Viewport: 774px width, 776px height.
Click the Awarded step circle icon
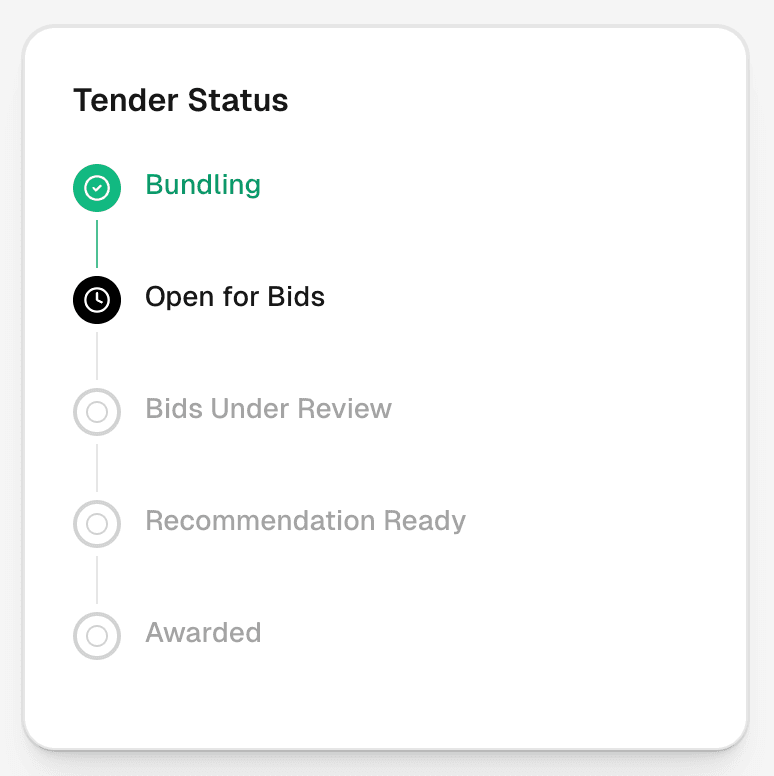tap(97, 636)
